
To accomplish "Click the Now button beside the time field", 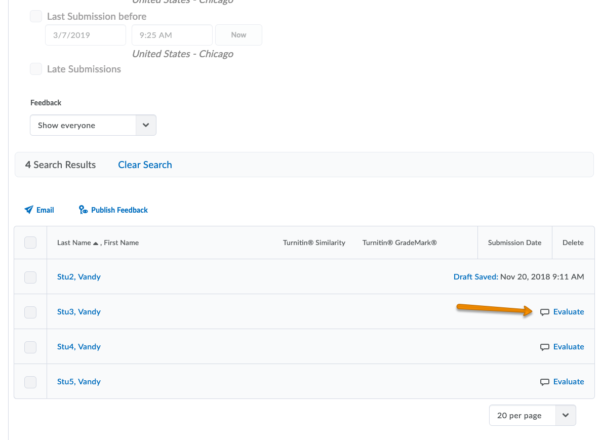I will click(x=239, y=35).
